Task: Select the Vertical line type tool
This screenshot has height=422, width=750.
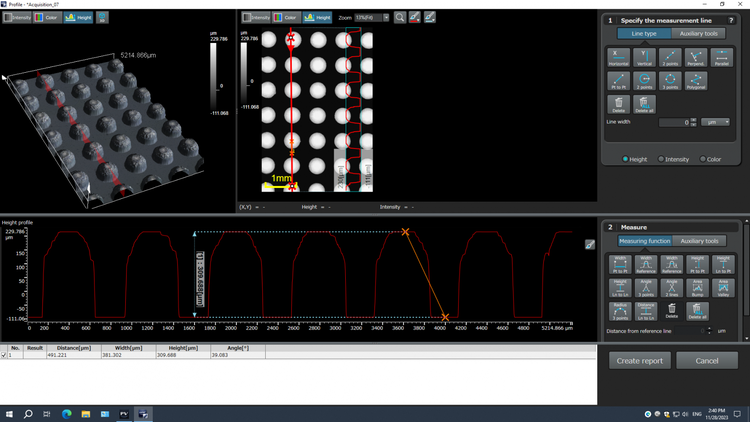Action: click(645, 58)
